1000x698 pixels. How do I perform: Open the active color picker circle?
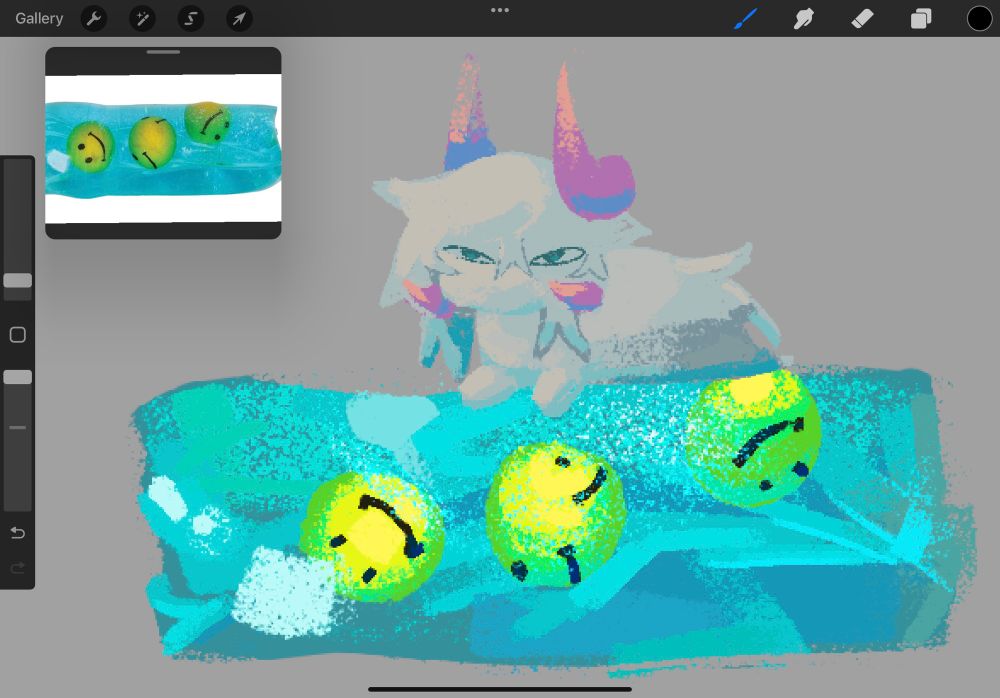click(x=979, y=19)
